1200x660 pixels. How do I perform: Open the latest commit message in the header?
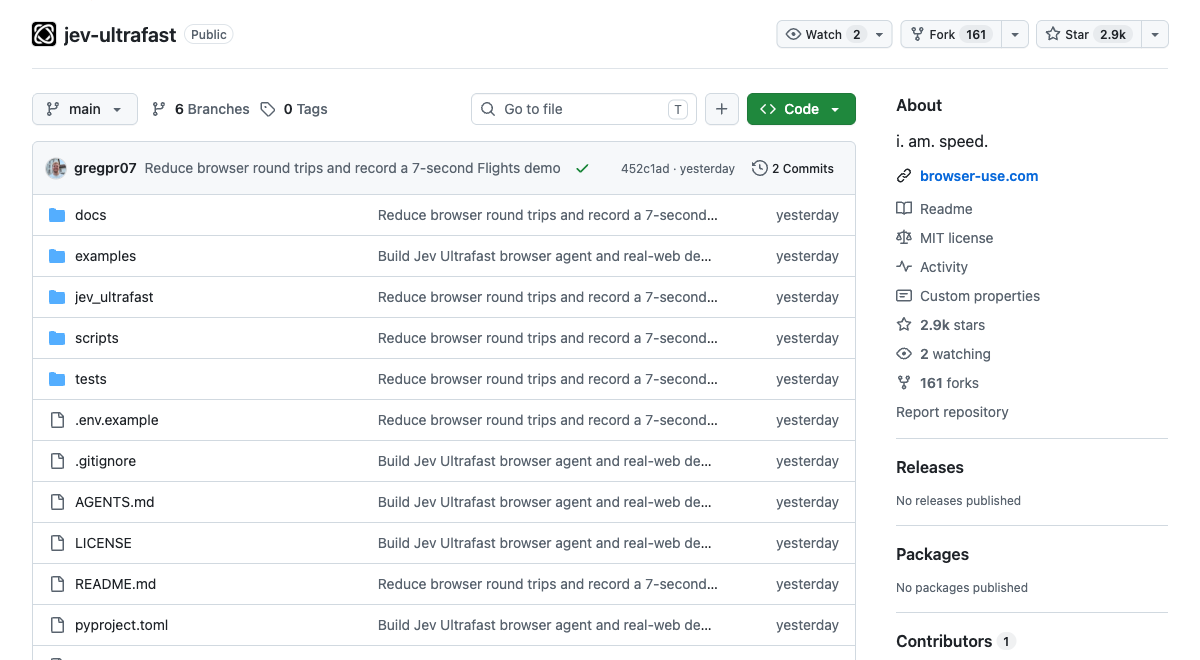pos(353,168)
